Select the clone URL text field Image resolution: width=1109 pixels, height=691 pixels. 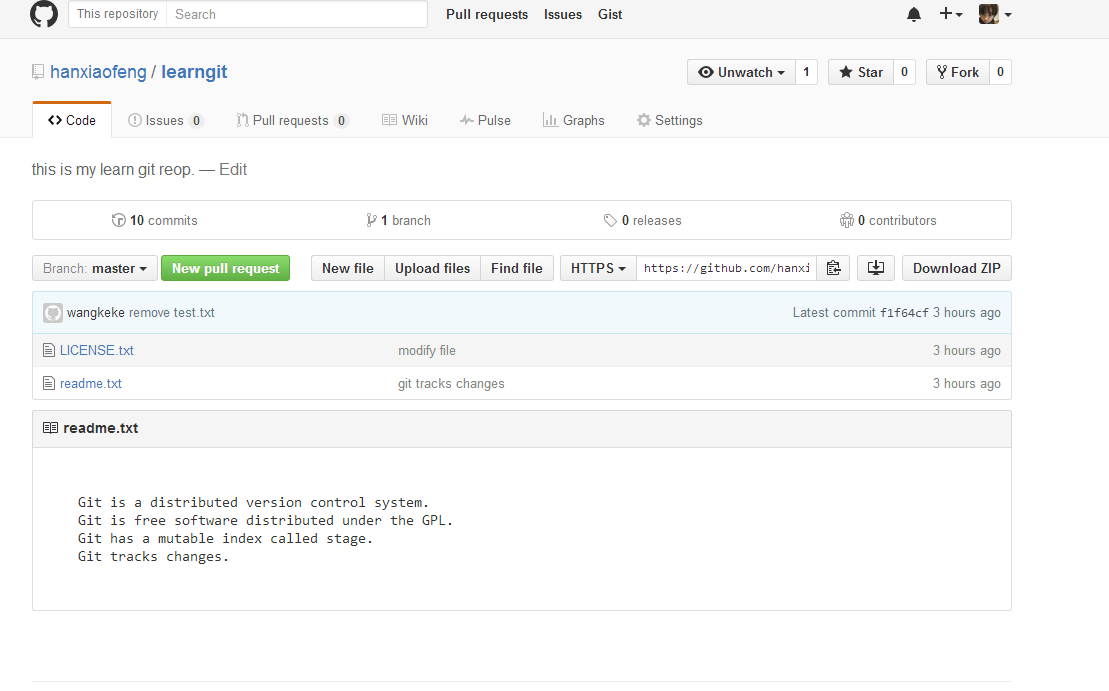pyautogui.click(x=726, y=268)
